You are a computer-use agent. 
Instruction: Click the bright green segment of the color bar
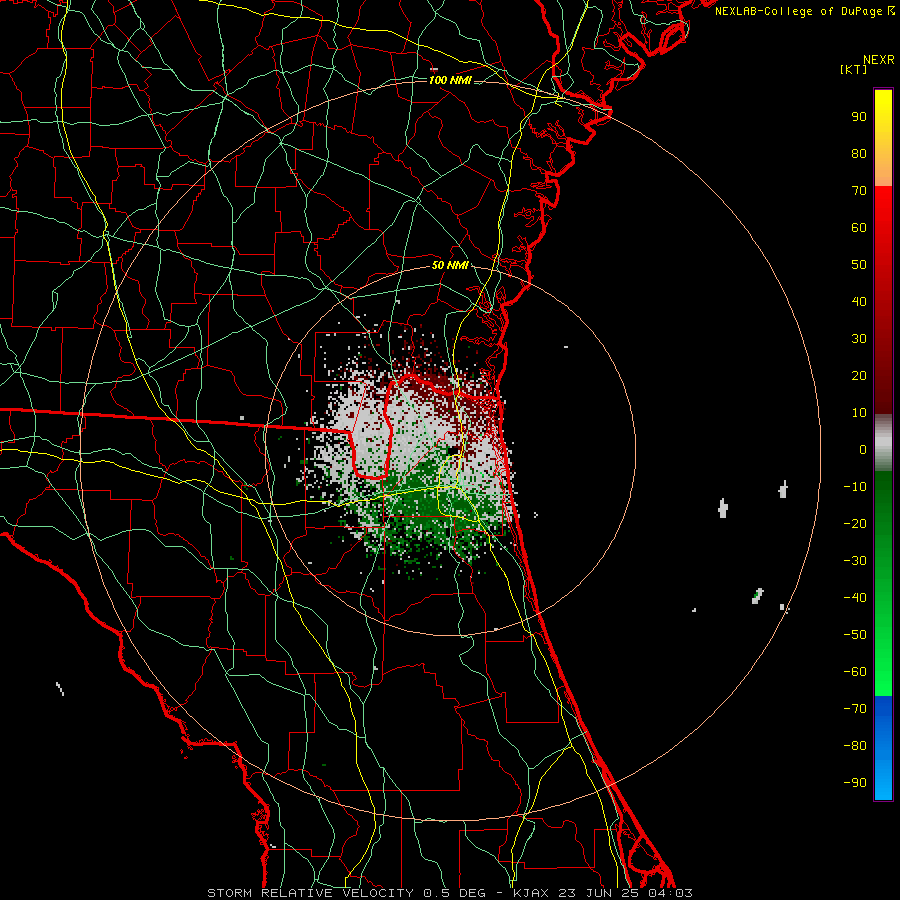(x=883, y=584)
